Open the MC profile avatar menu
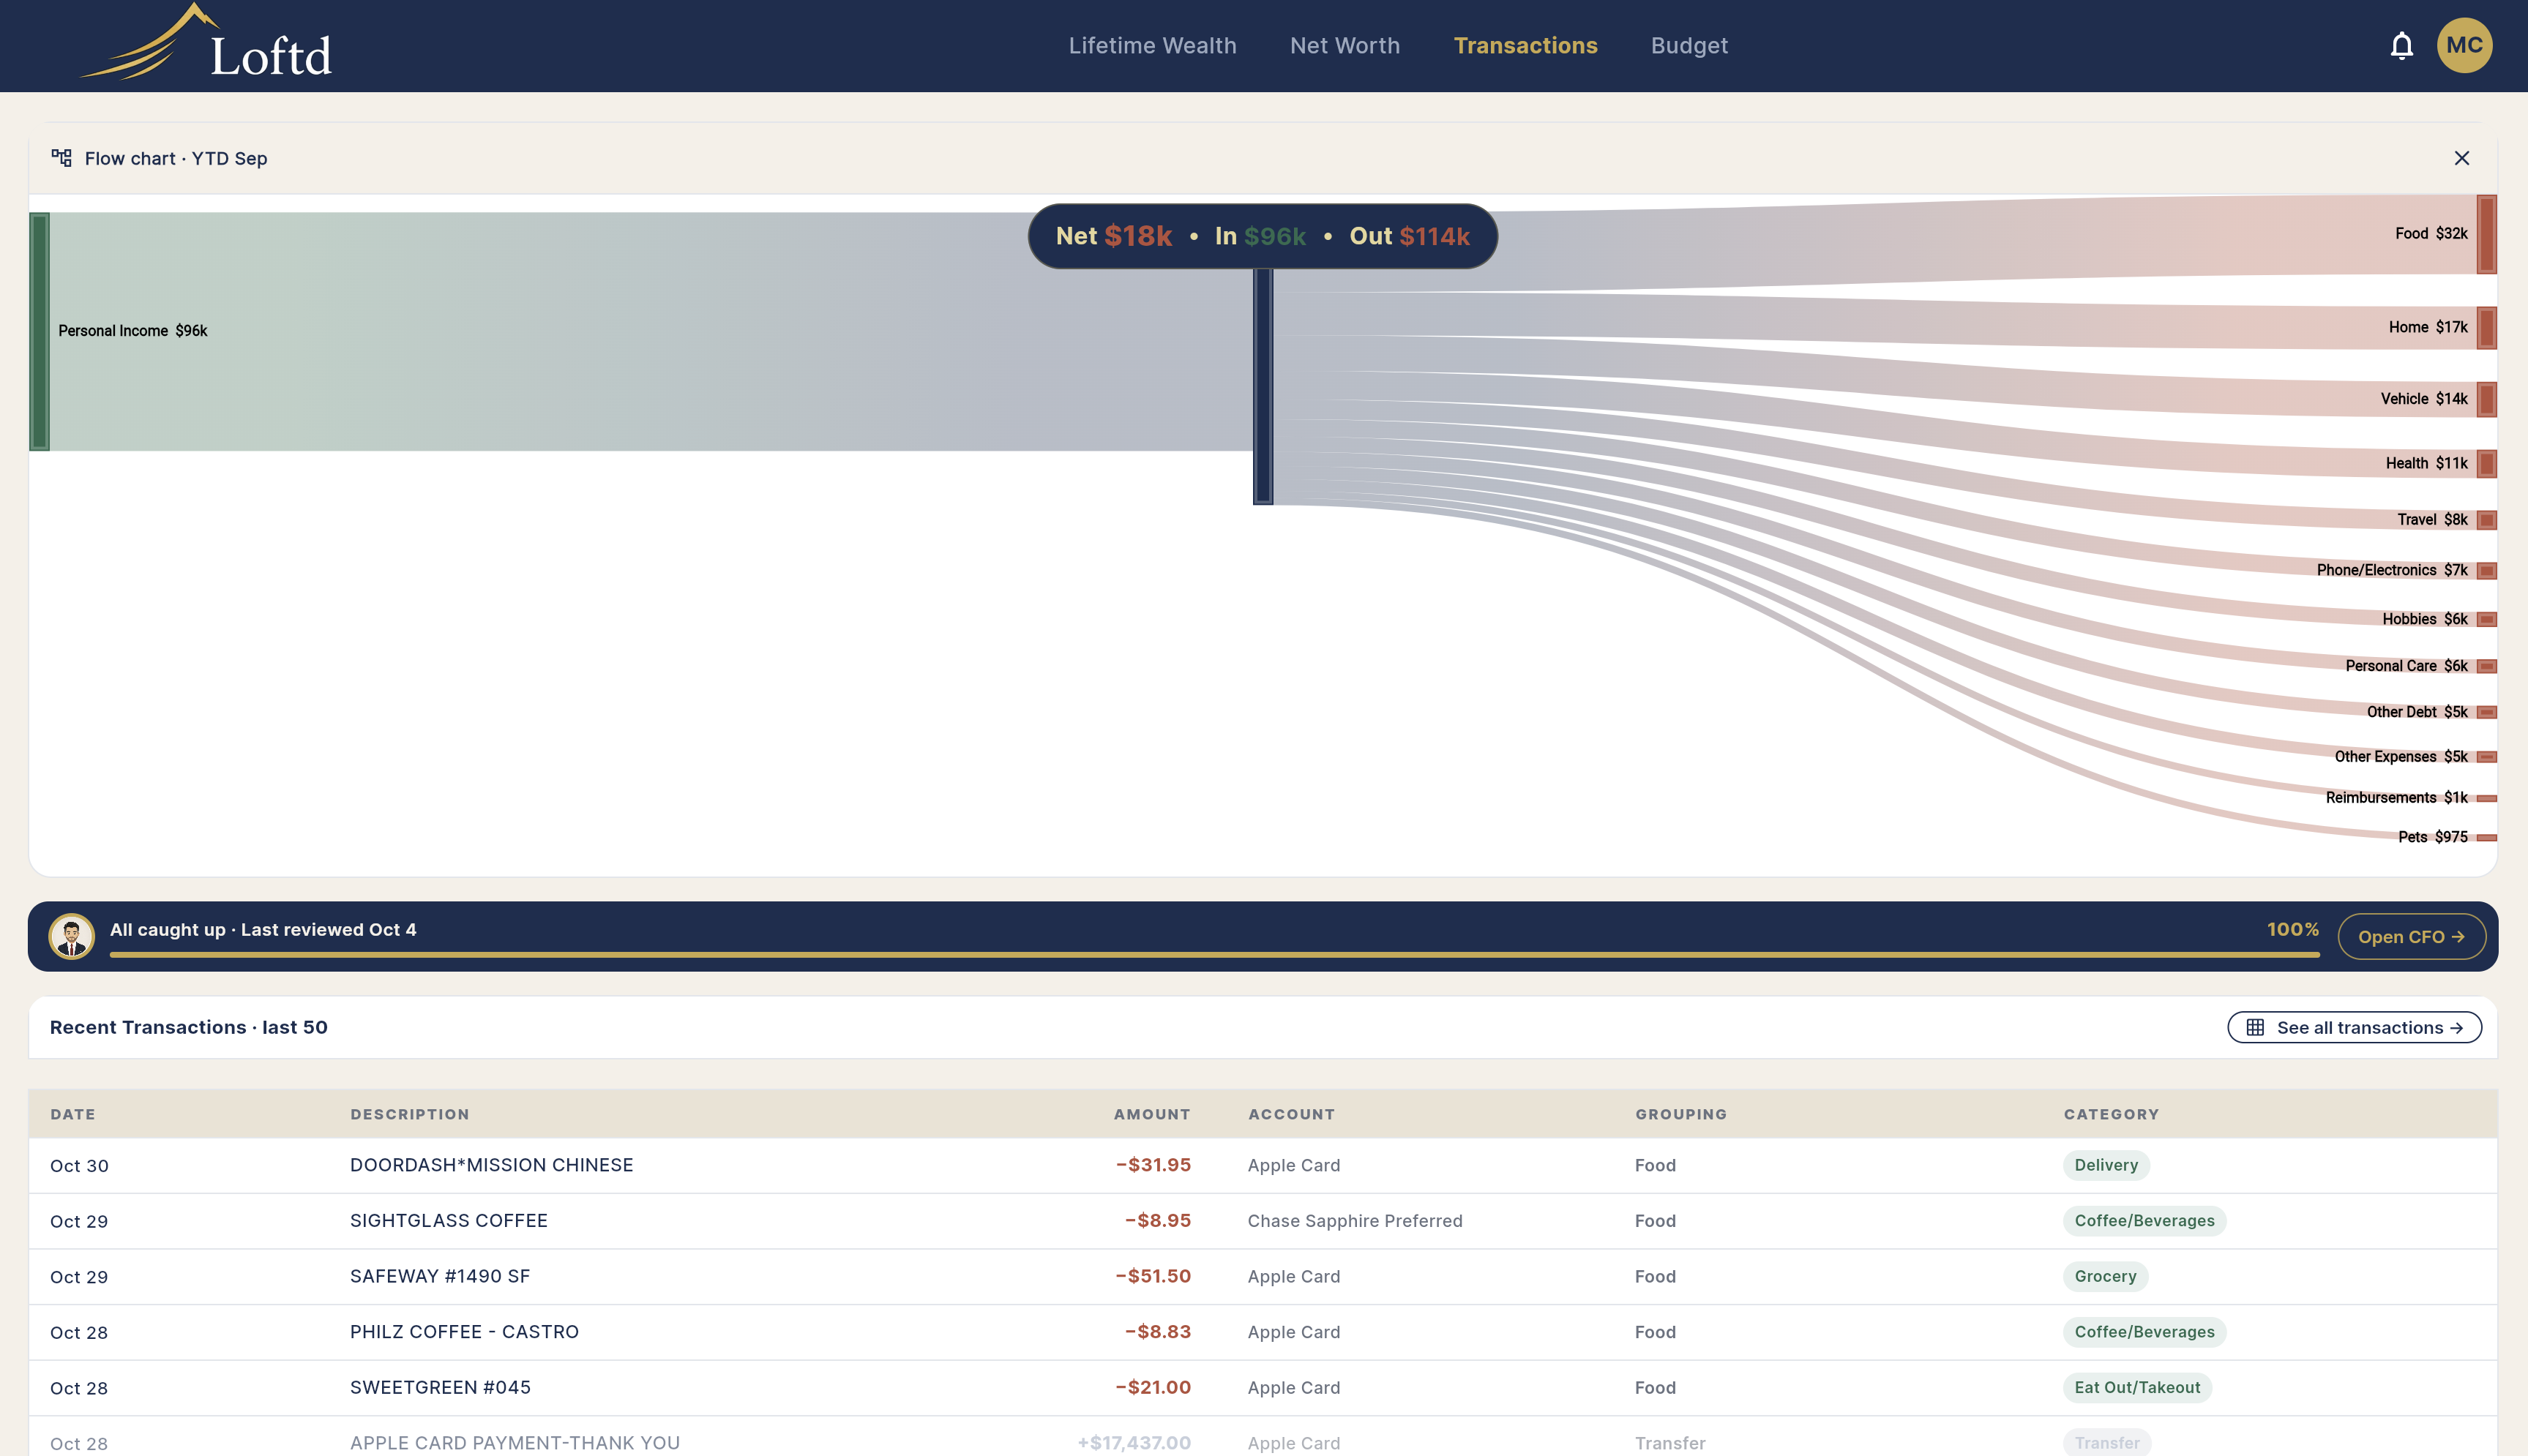Viewport: 2528px width, 1456px height. click(2464, 45)
